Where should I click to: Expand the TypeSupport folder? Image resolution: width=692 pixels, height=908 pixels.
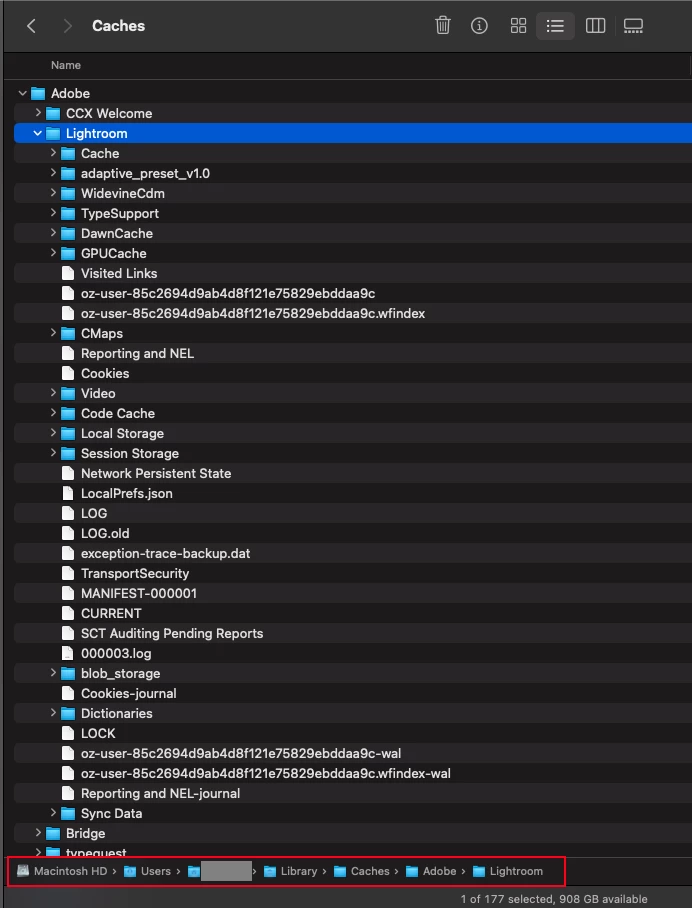click(53, 213)
